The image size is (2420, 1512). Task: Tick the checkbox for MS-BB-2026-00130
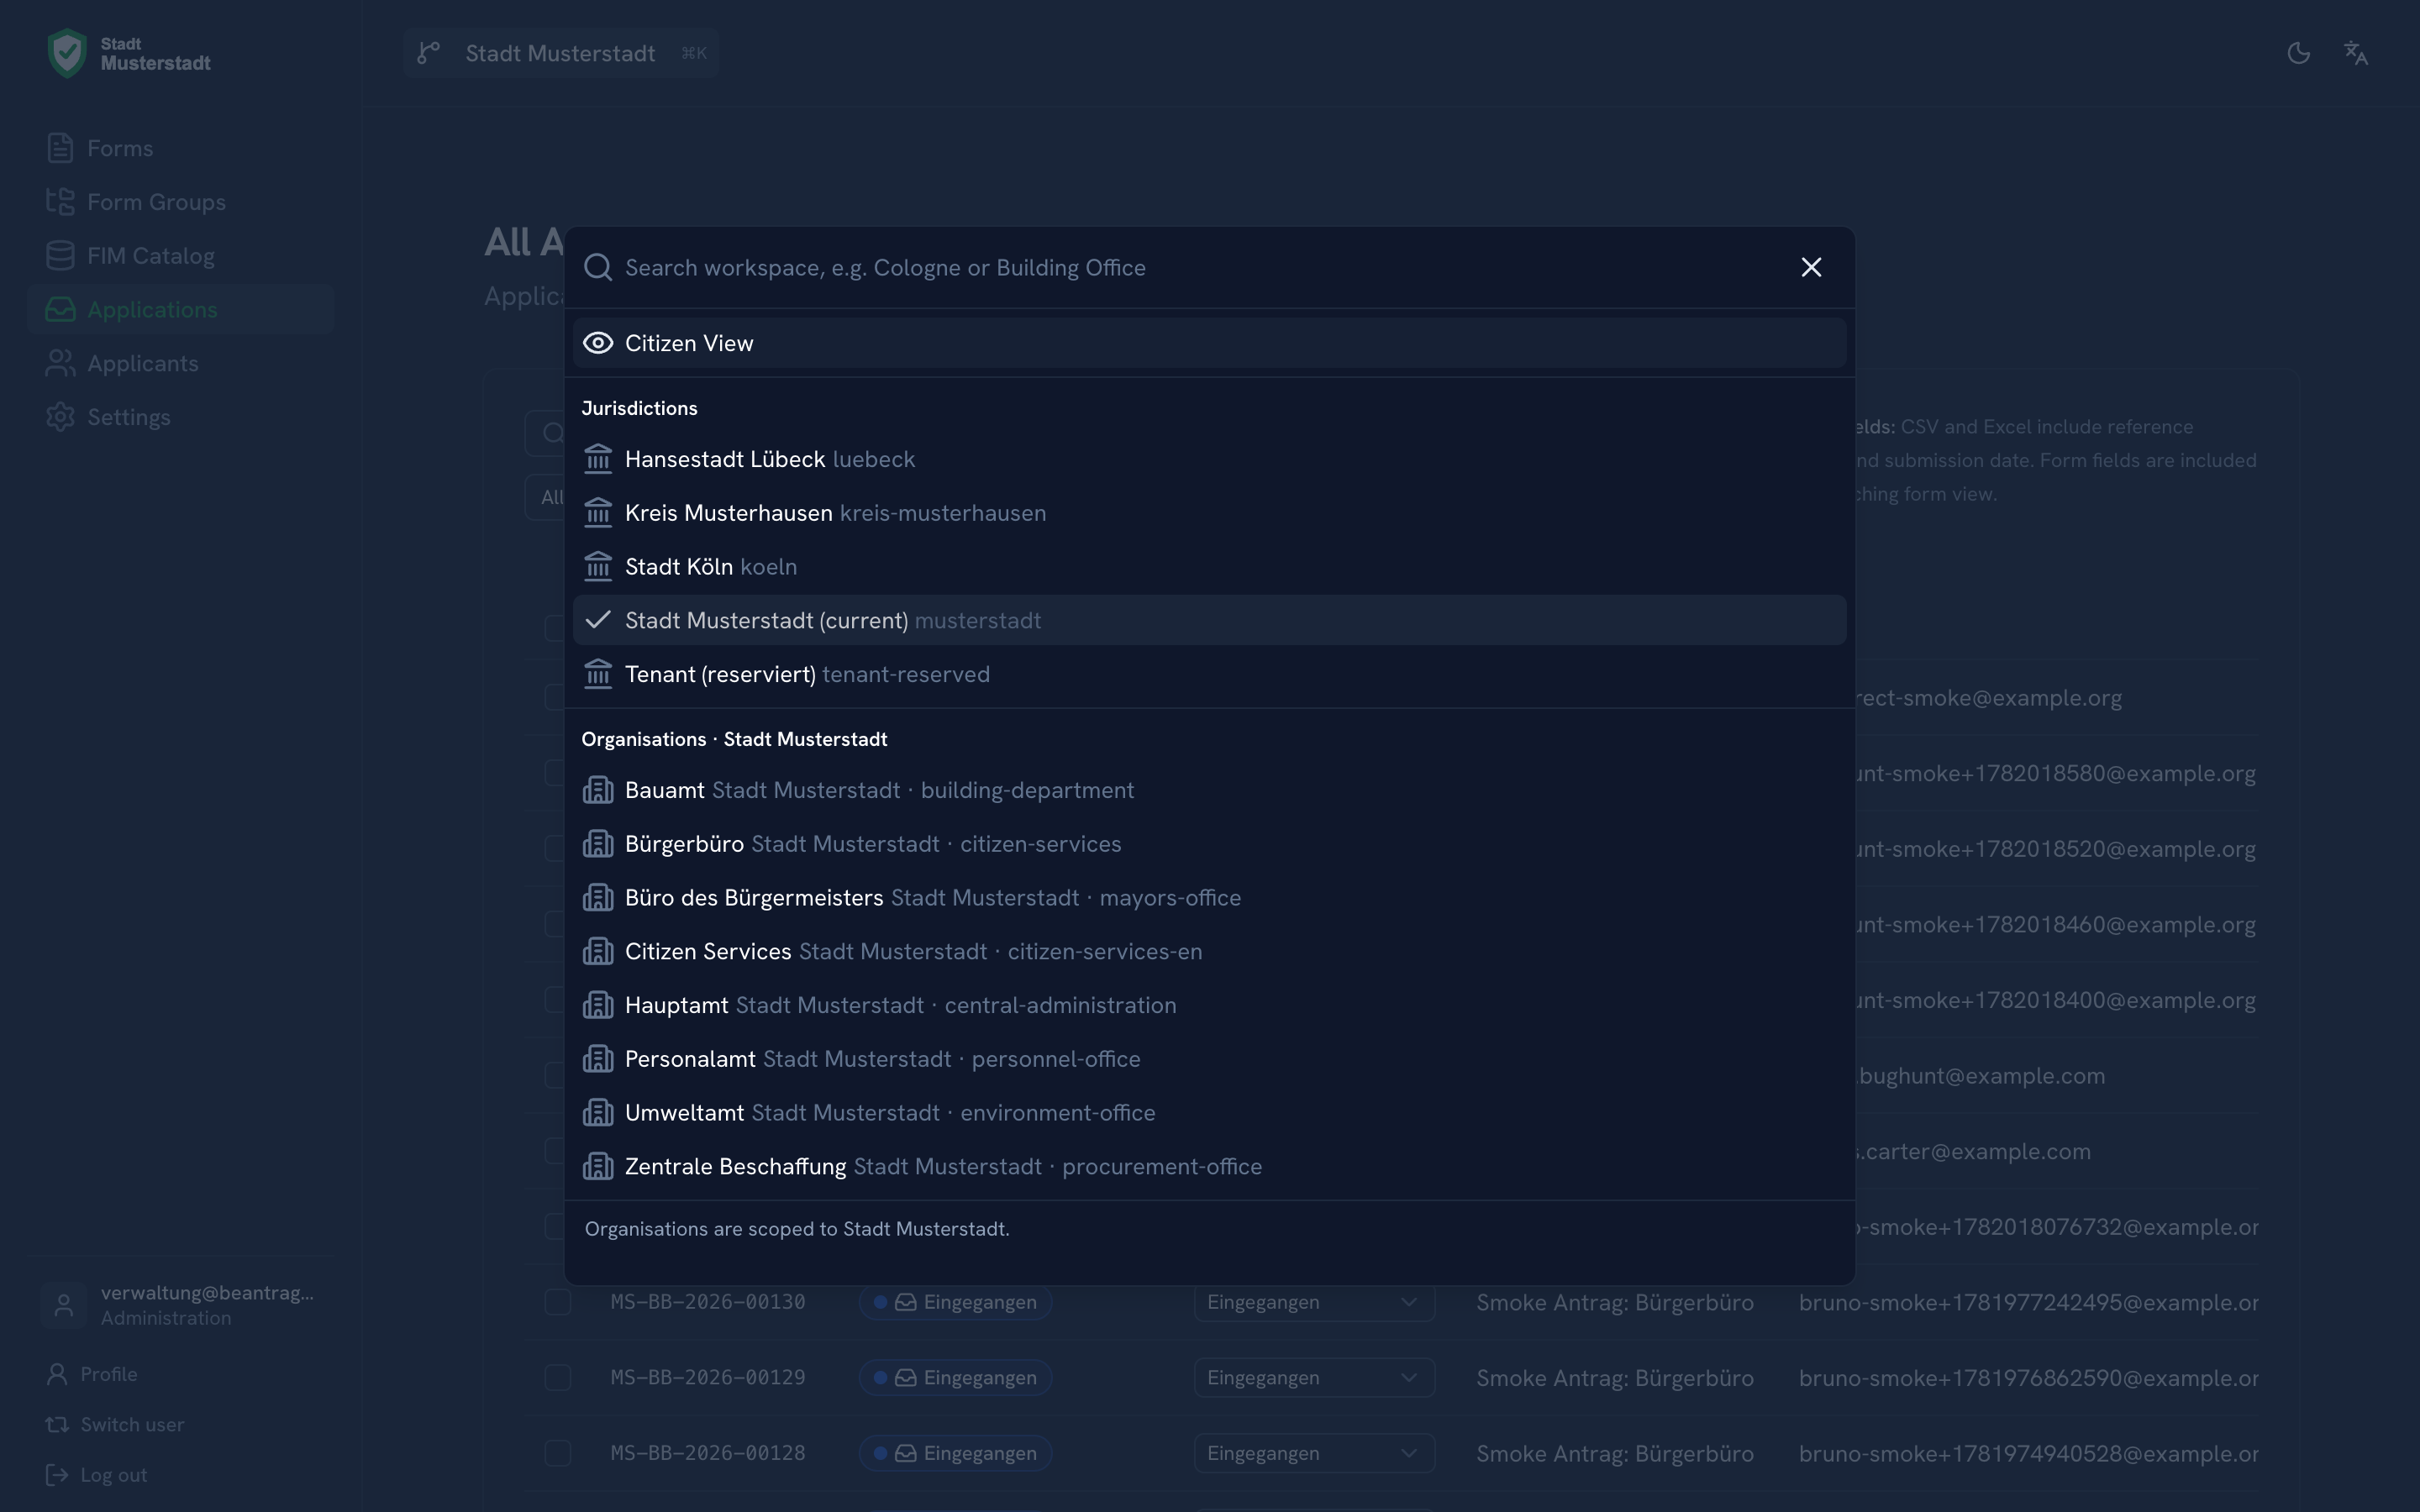coord(558,1302)
